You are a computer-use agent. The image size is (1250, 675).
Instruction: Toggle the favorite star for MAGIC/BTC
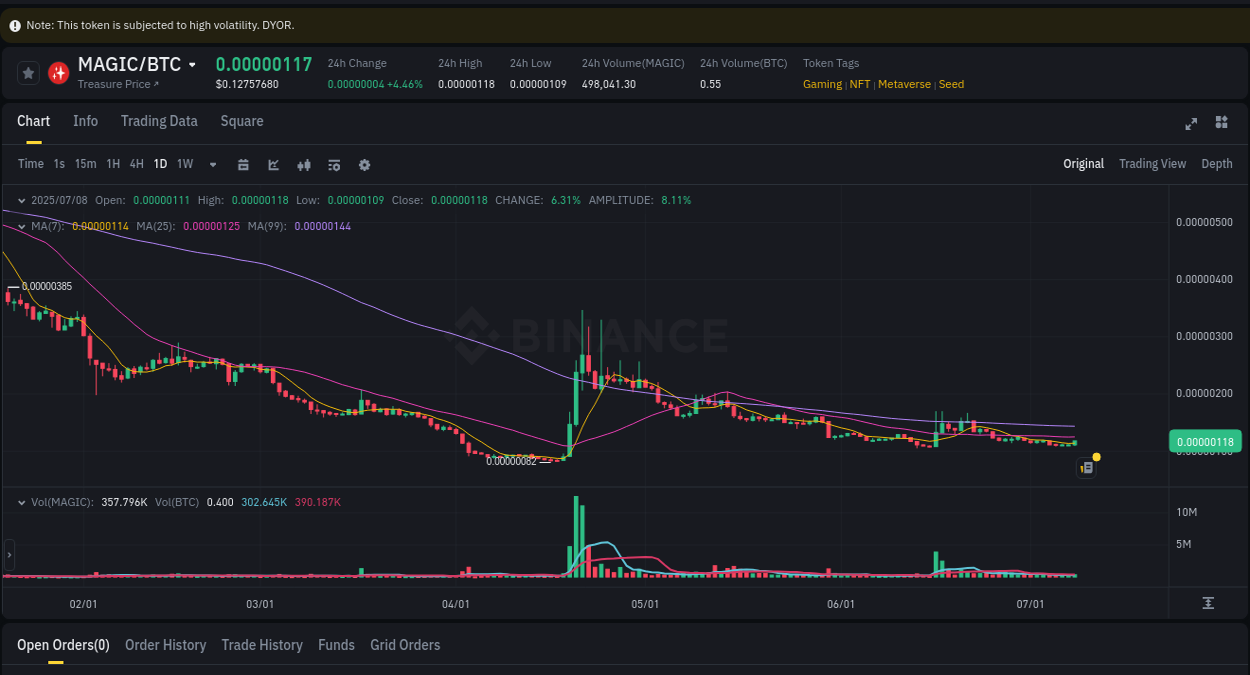pos(27,72)
